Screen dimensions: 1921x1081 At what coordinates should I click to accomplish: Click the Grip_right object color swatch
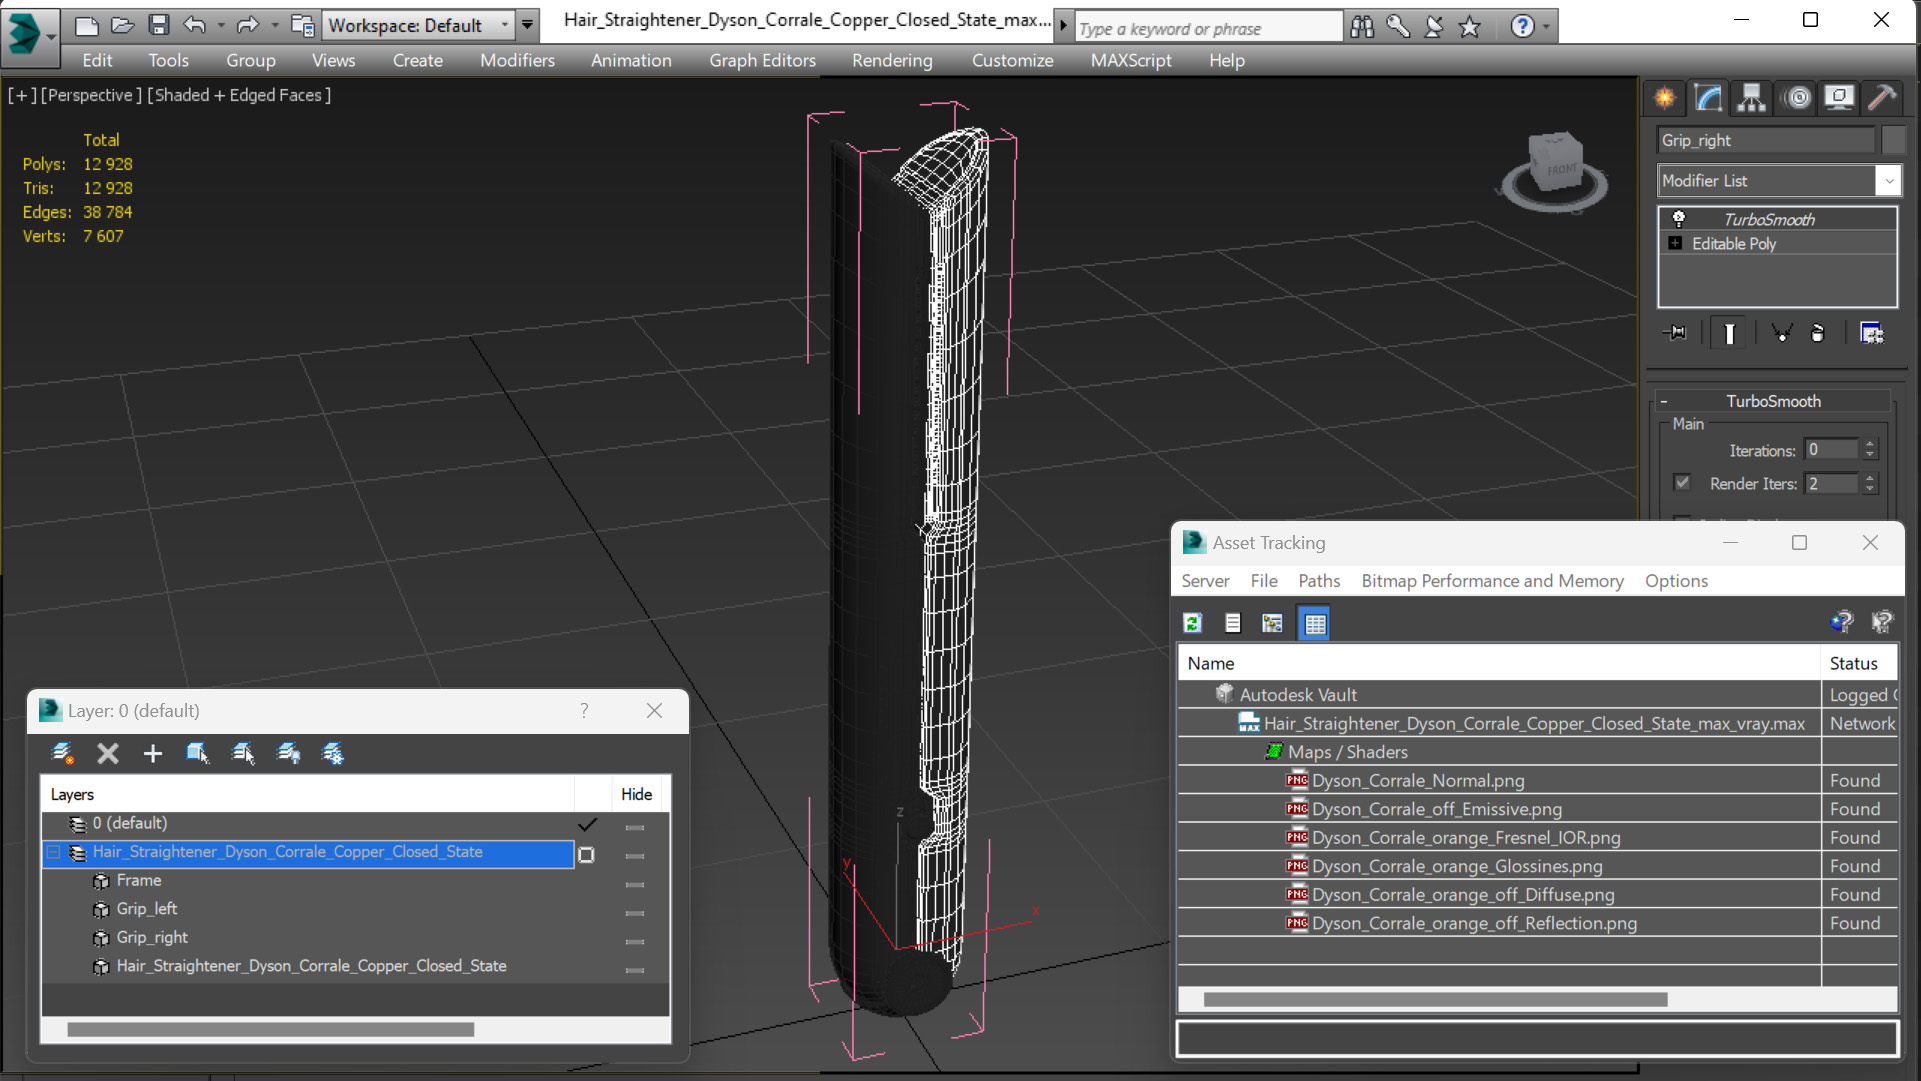point(1893,140)
